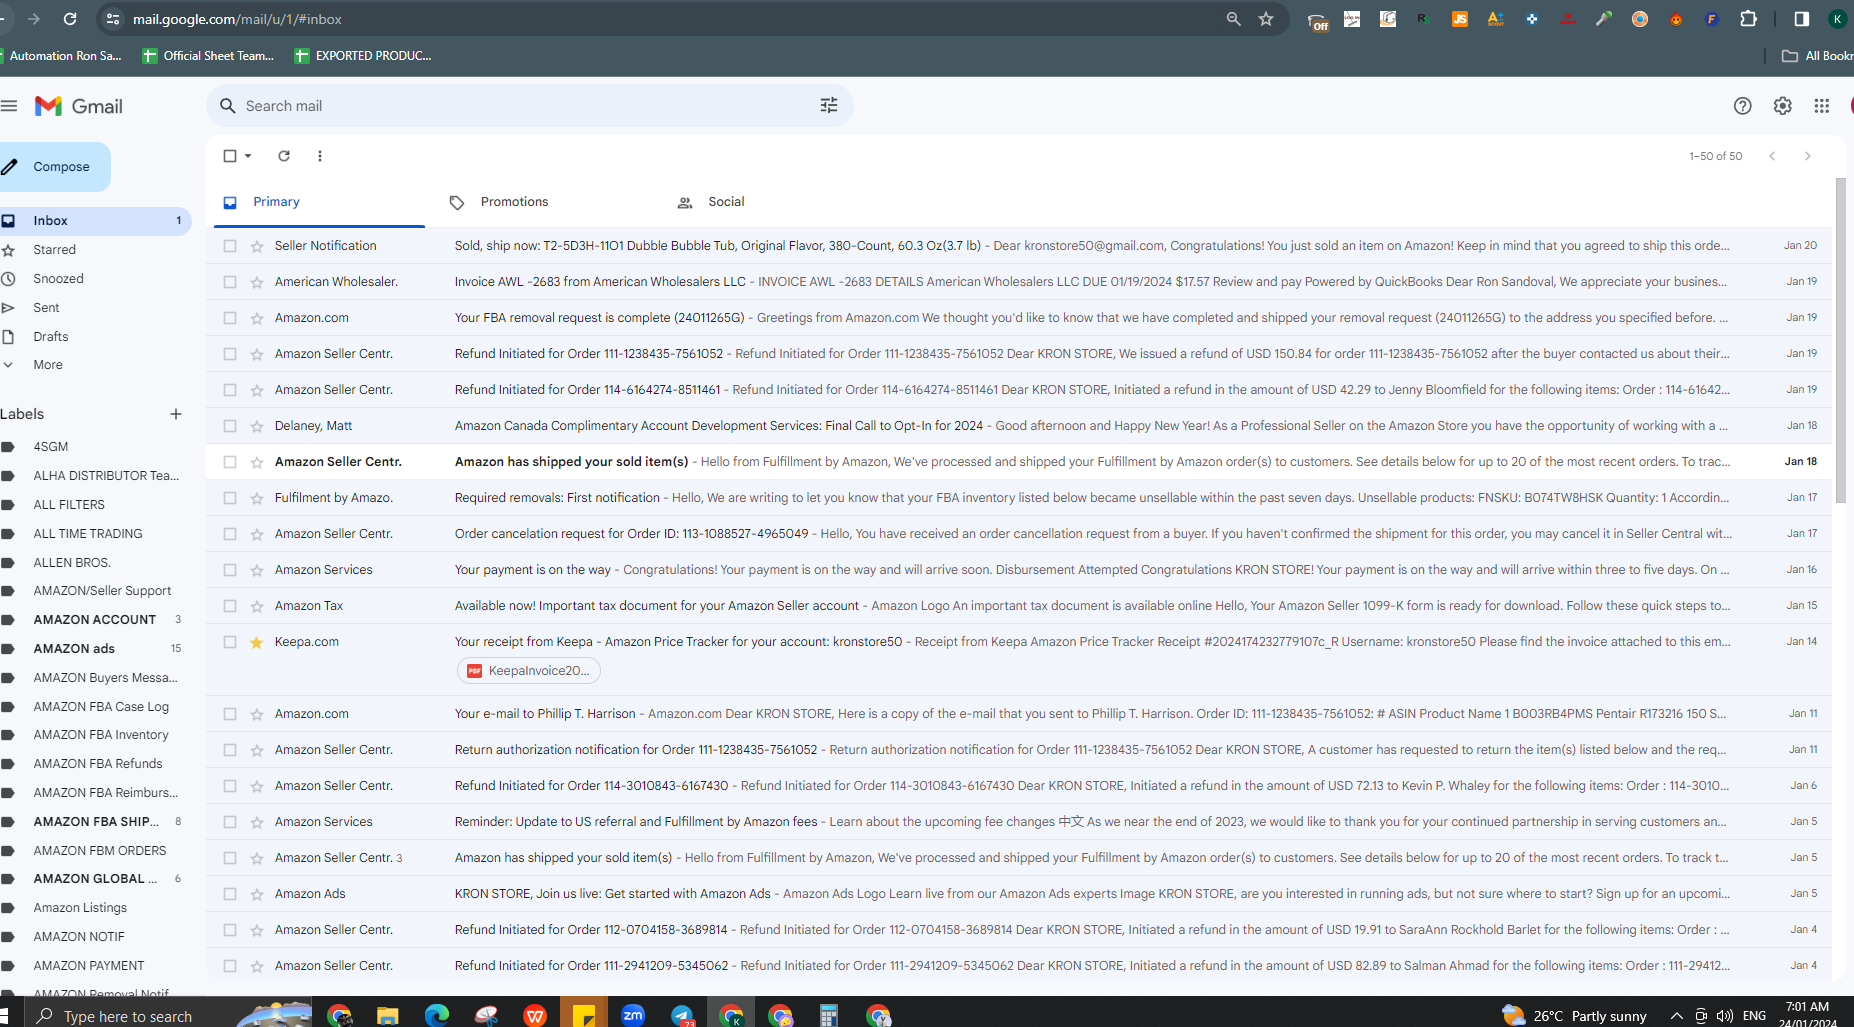Star the Seller Notification email

[x=257, y=246]
